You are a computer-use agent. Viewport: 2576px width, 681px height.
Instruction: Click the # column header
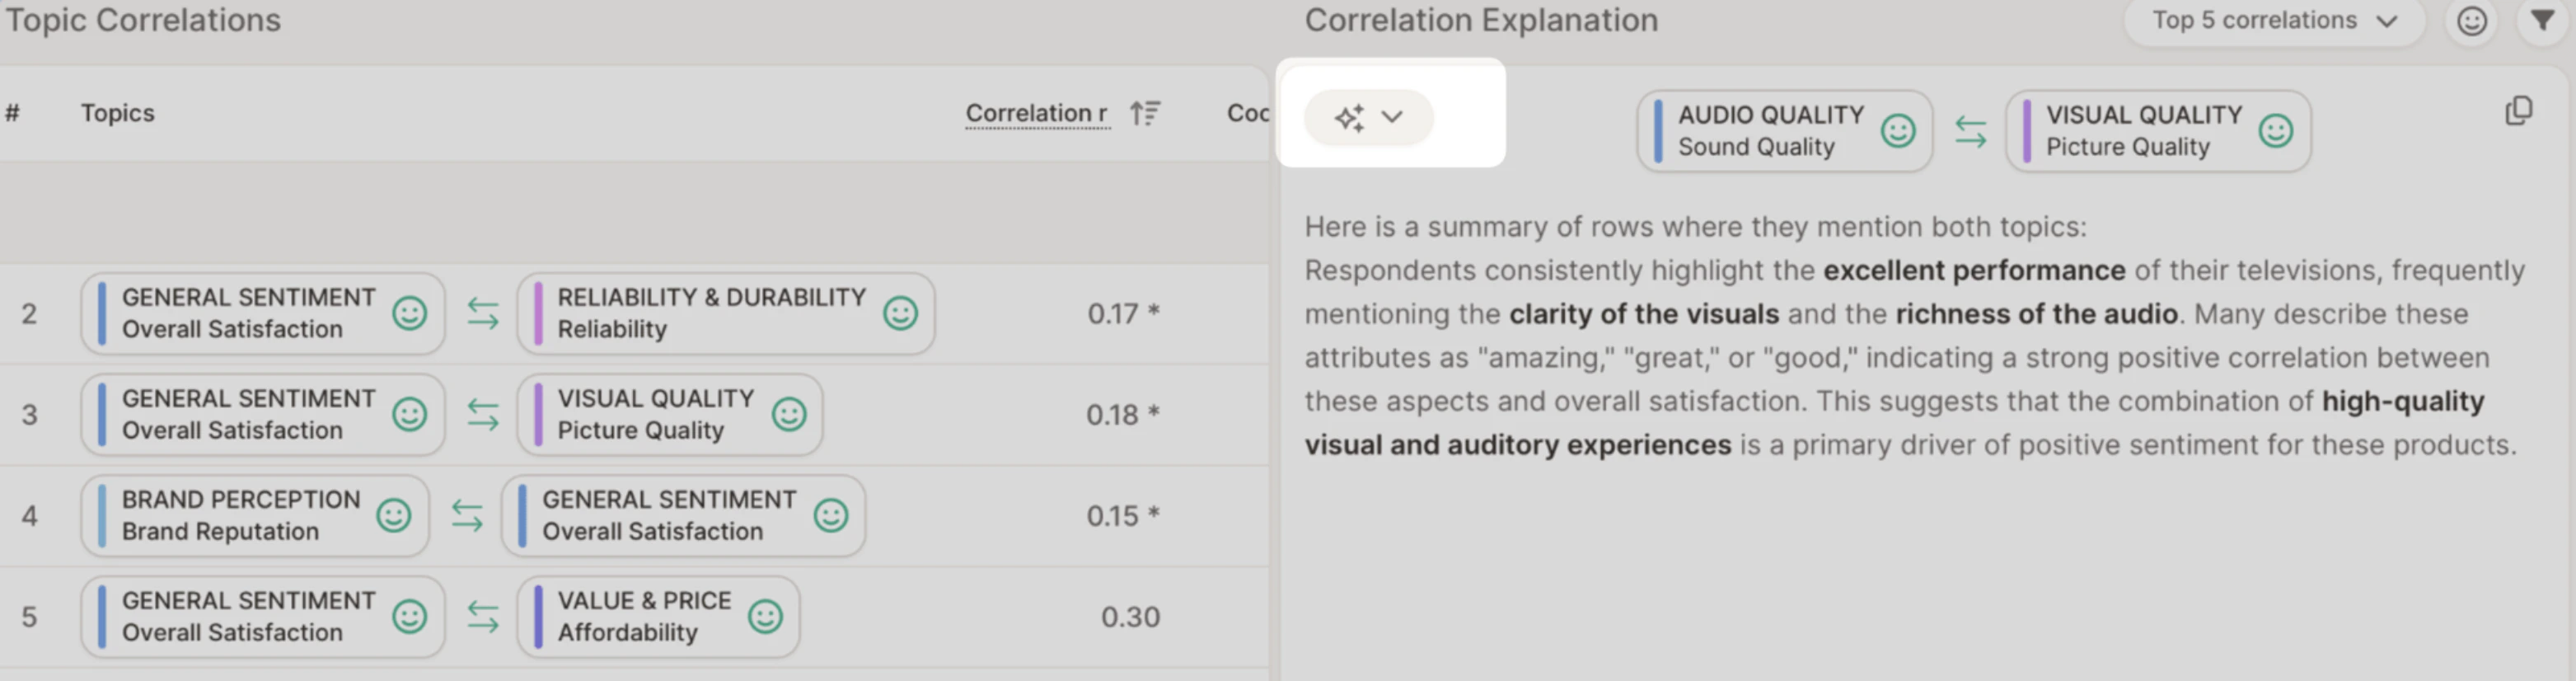[x=12, y=113]
